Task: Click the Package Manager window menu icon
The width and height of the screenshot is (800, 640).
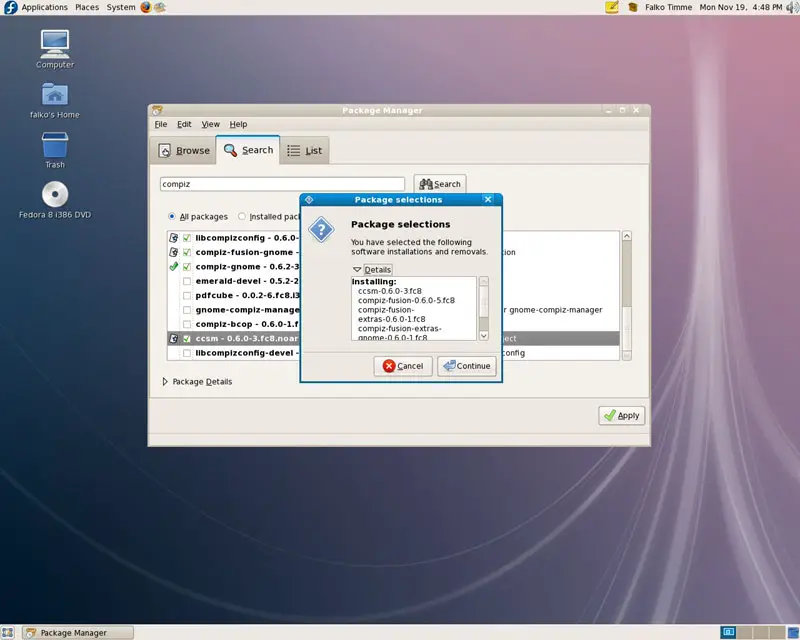Action: 157,110
